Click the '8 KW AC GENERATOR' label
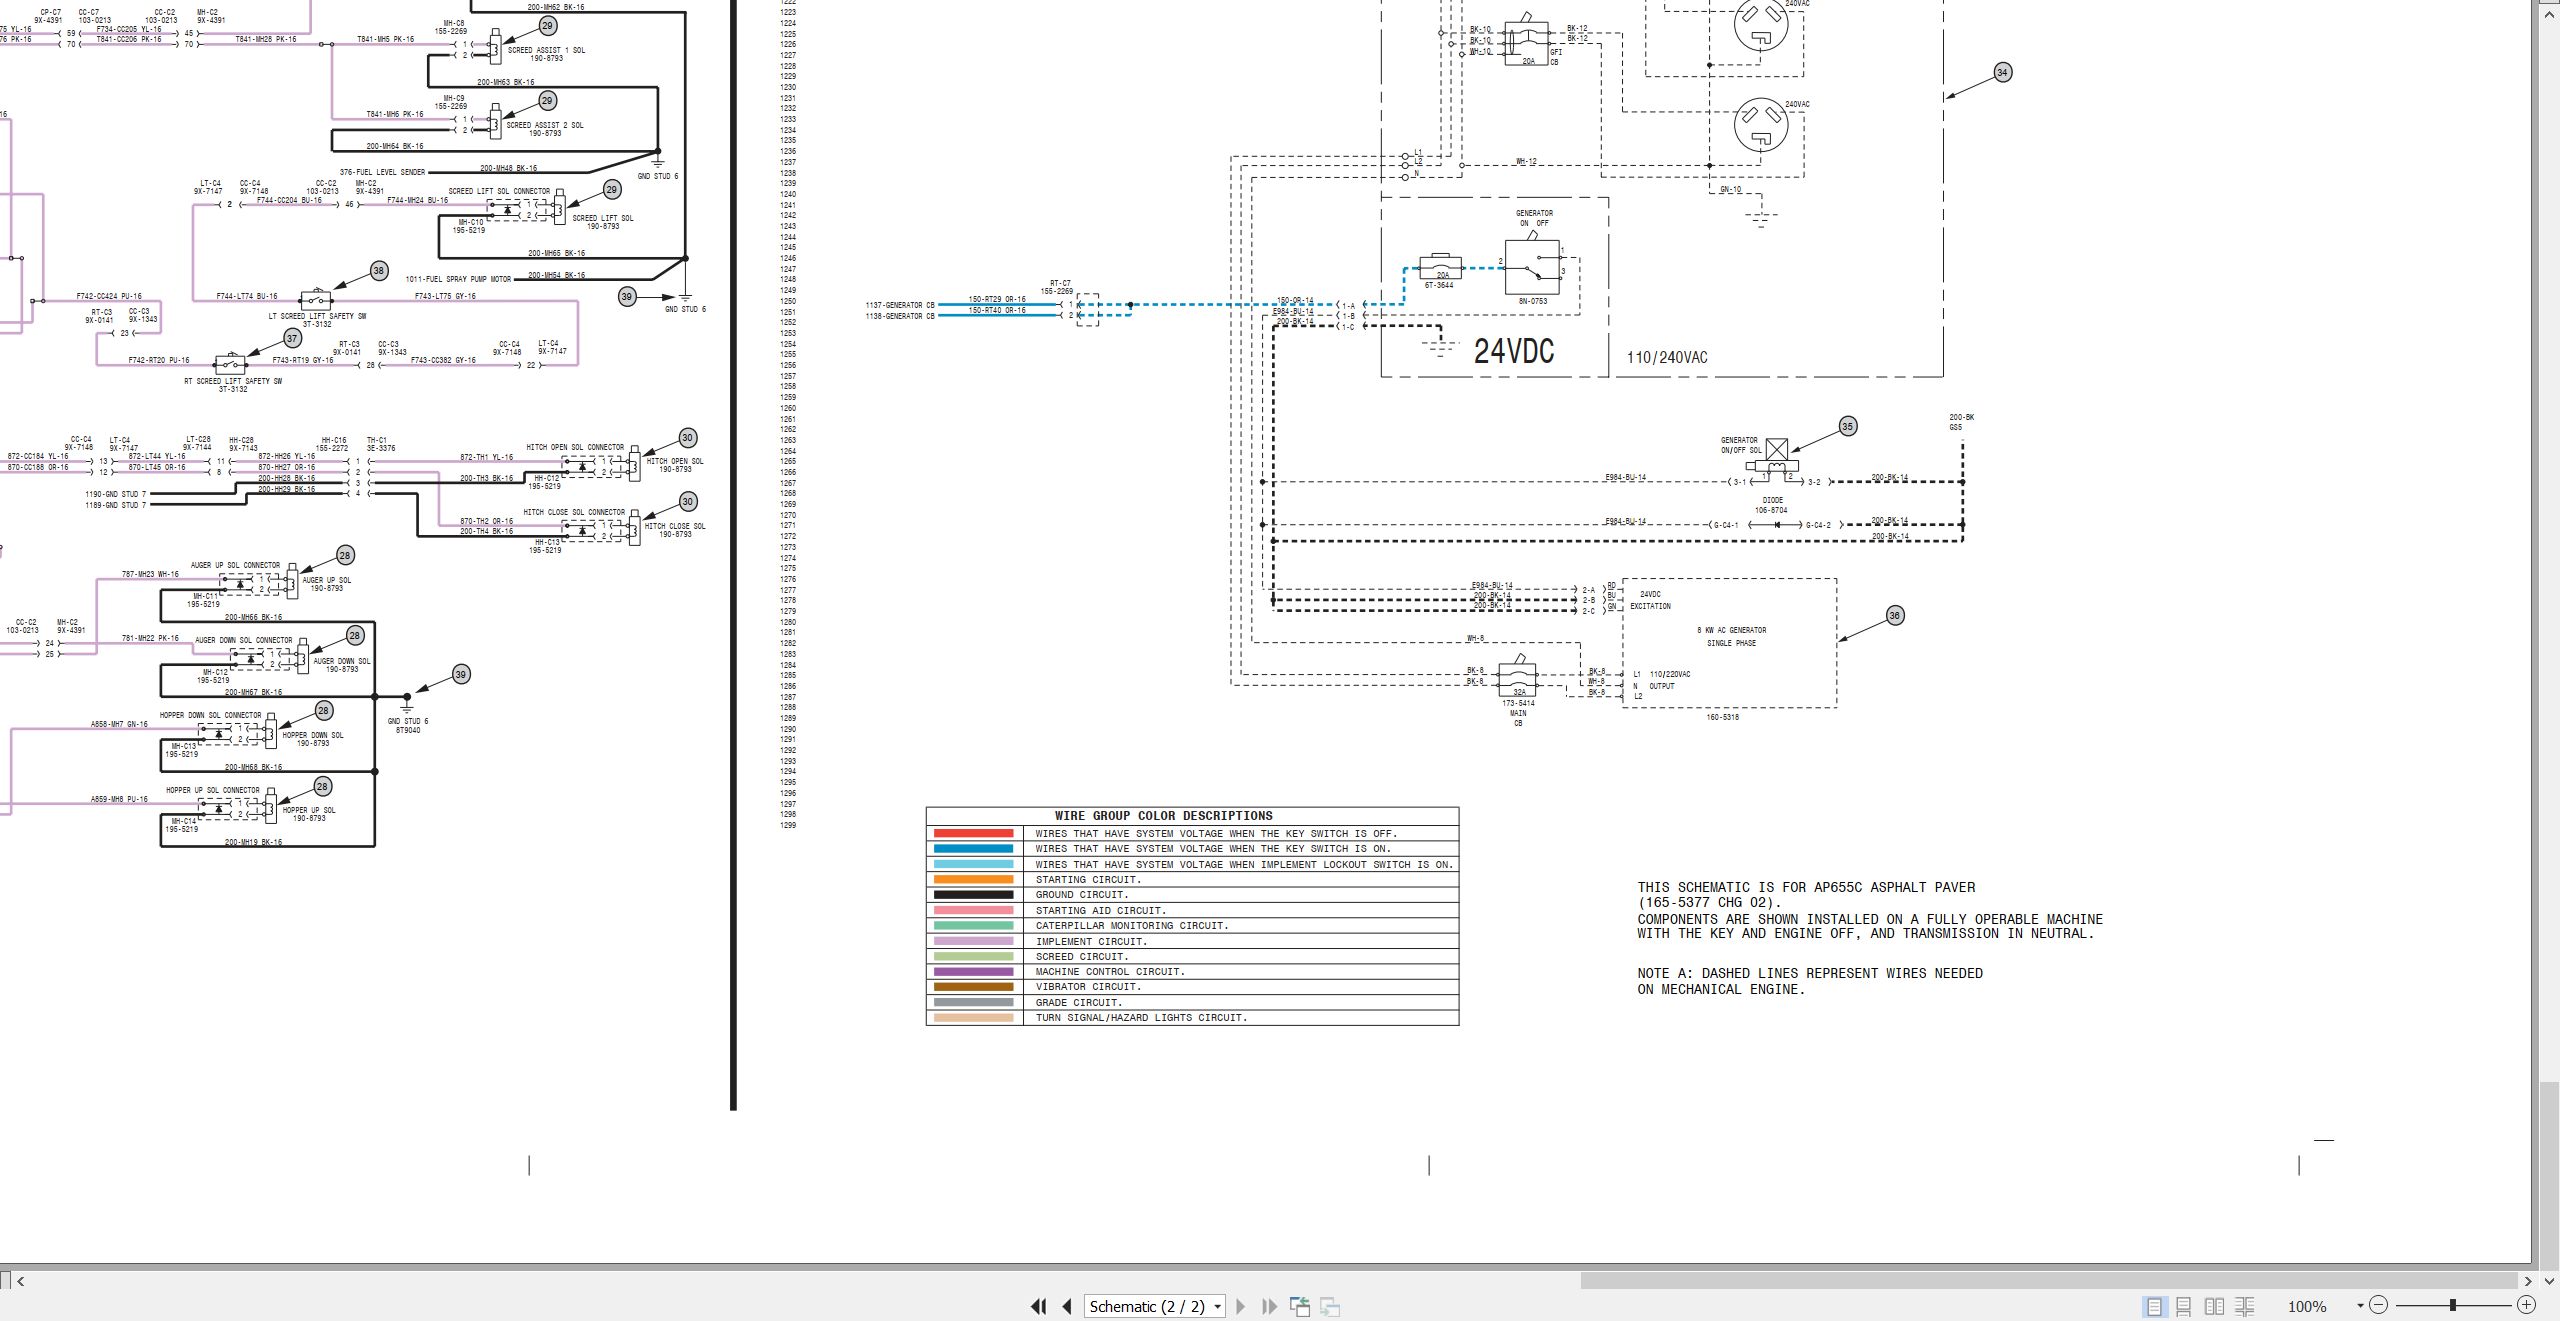Viewport: 2560px width, 1321px height. 1732,630
